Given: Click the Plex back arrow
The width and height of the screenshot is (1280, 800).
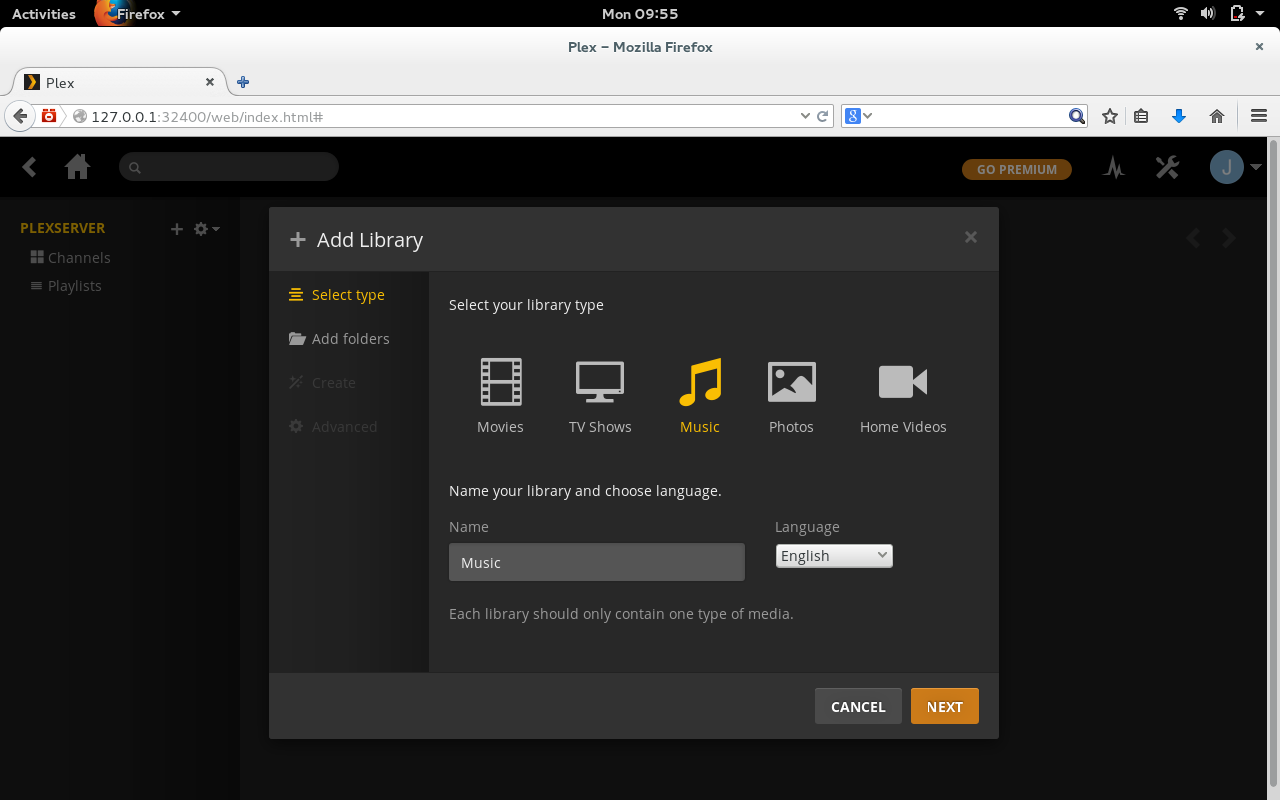Looking at the screenshot, I should pyautogui.click(x=29, y=167).
